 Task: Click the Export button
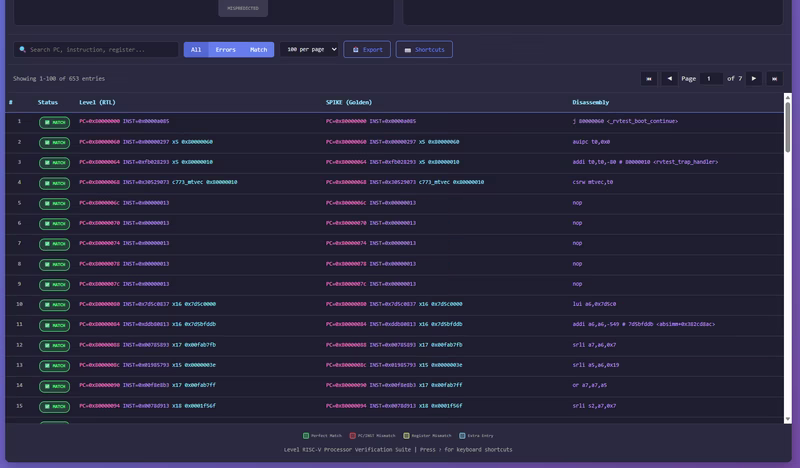(x=366, y=49)
